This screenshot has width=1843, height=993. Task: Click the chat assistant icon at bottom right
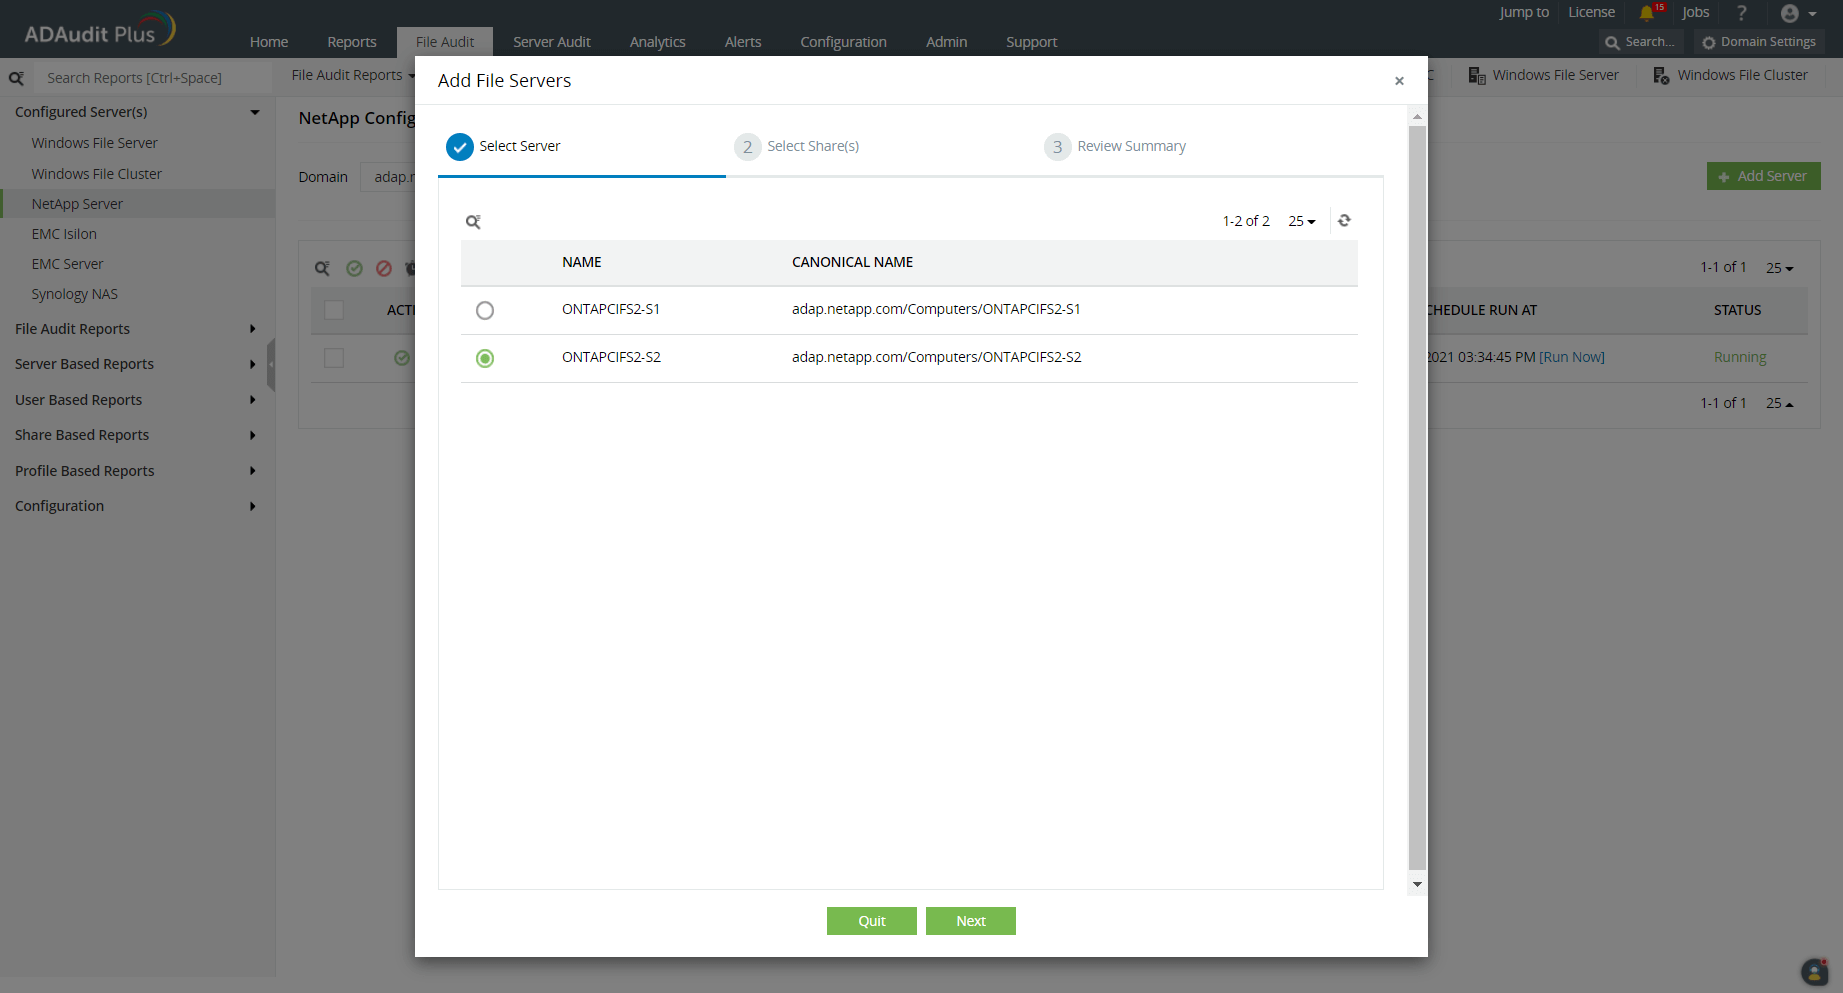1815,971
